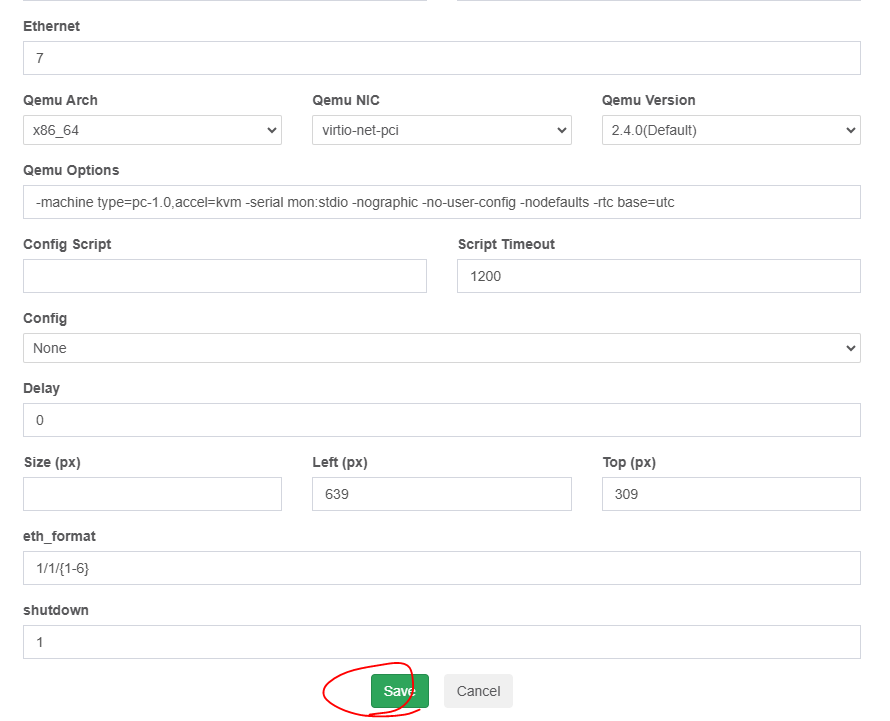This screenshot has height=721, width=890.
Task: Click the Delay label
Action: point(41,388)
